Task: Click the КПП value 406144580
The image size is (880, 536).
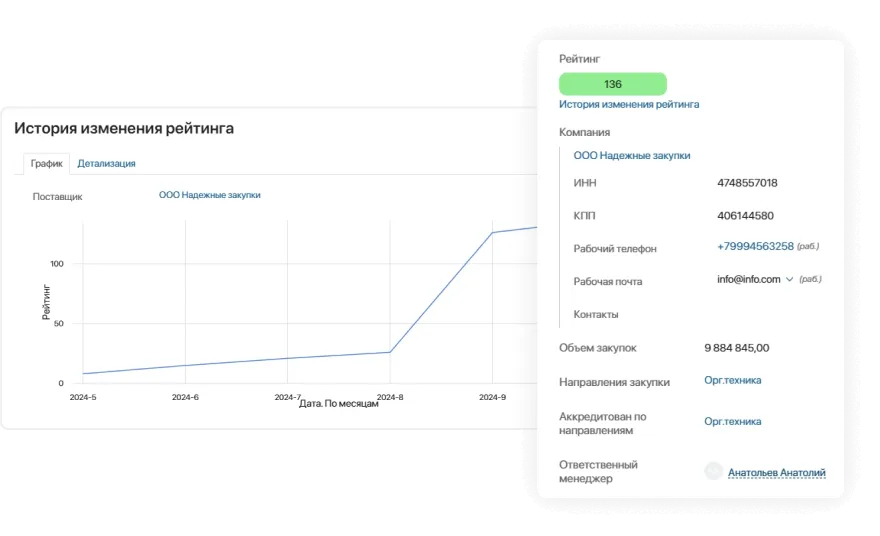Action: click(745, 216)
